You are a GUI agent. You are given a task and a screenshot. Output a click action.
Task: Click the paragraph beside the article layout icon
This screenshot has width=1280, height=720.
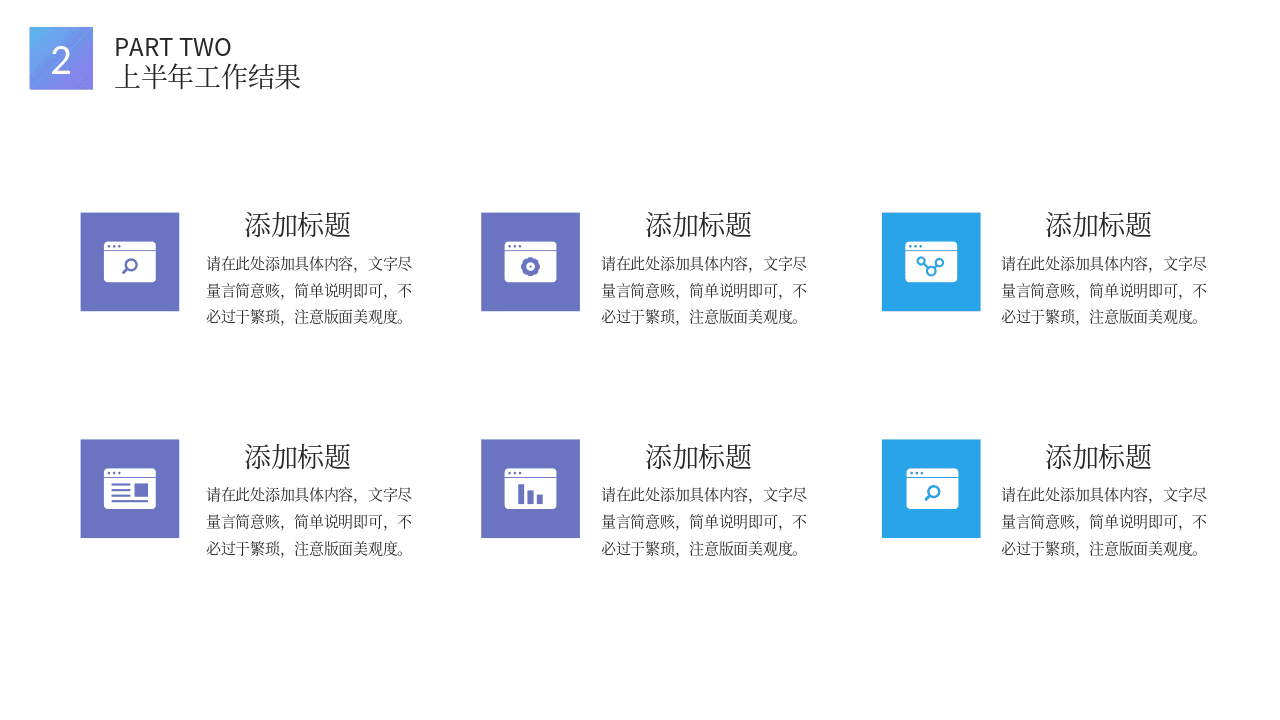[x=310, y=522]
